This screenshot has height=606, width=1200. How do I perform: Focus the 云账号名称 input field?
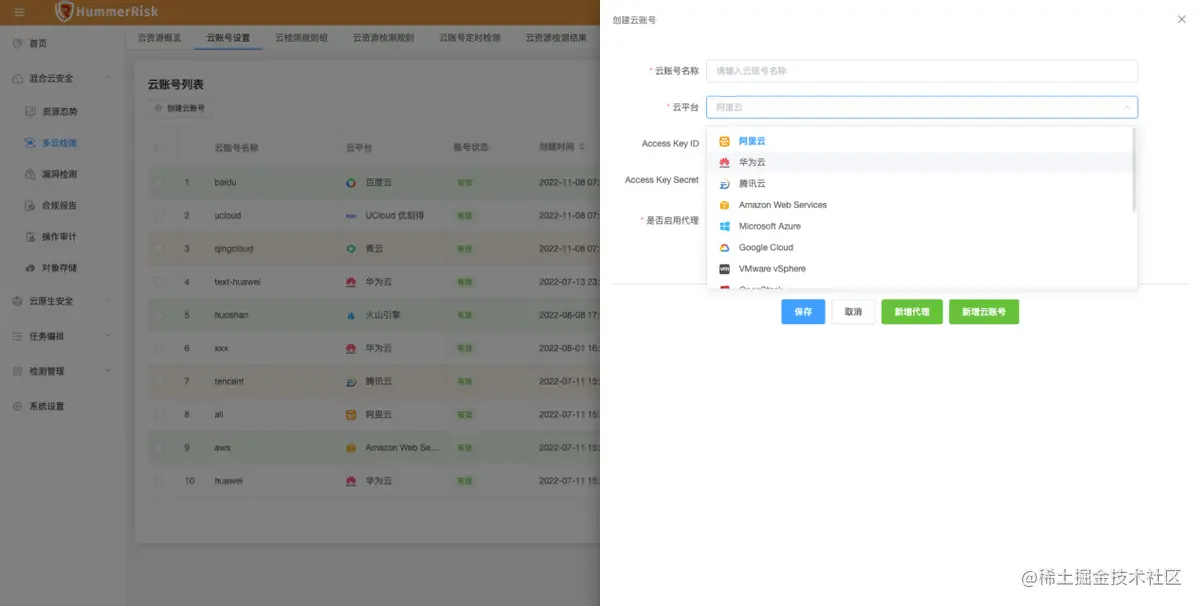click(922, 71)
